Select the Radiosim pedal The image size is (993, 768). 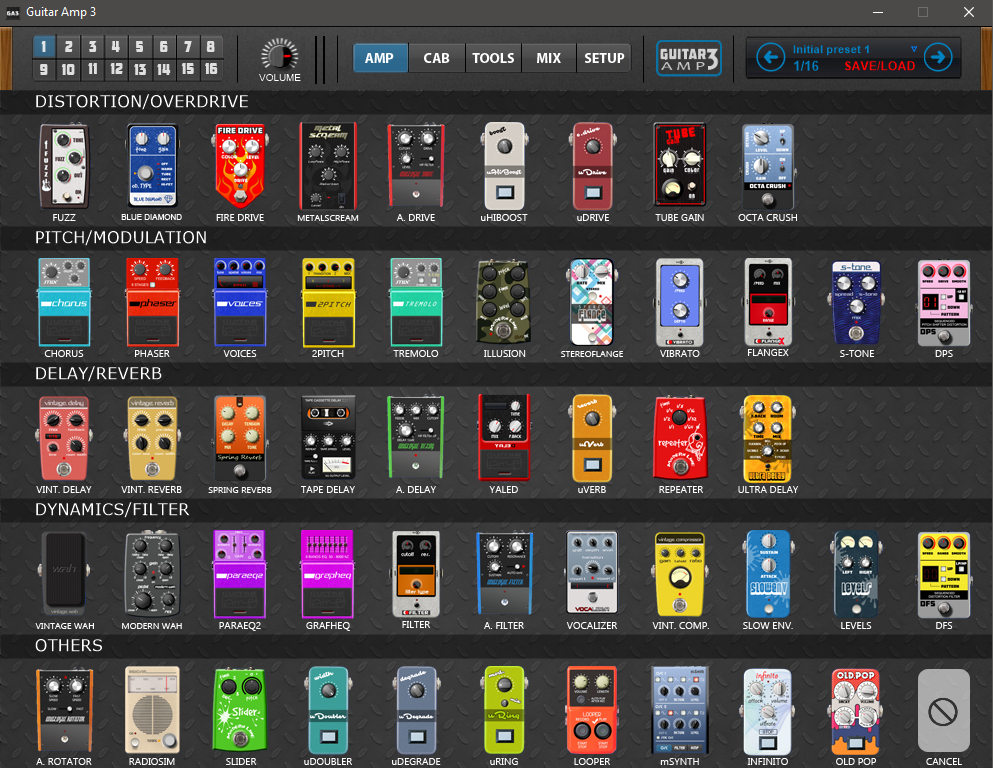pos(152,710)
